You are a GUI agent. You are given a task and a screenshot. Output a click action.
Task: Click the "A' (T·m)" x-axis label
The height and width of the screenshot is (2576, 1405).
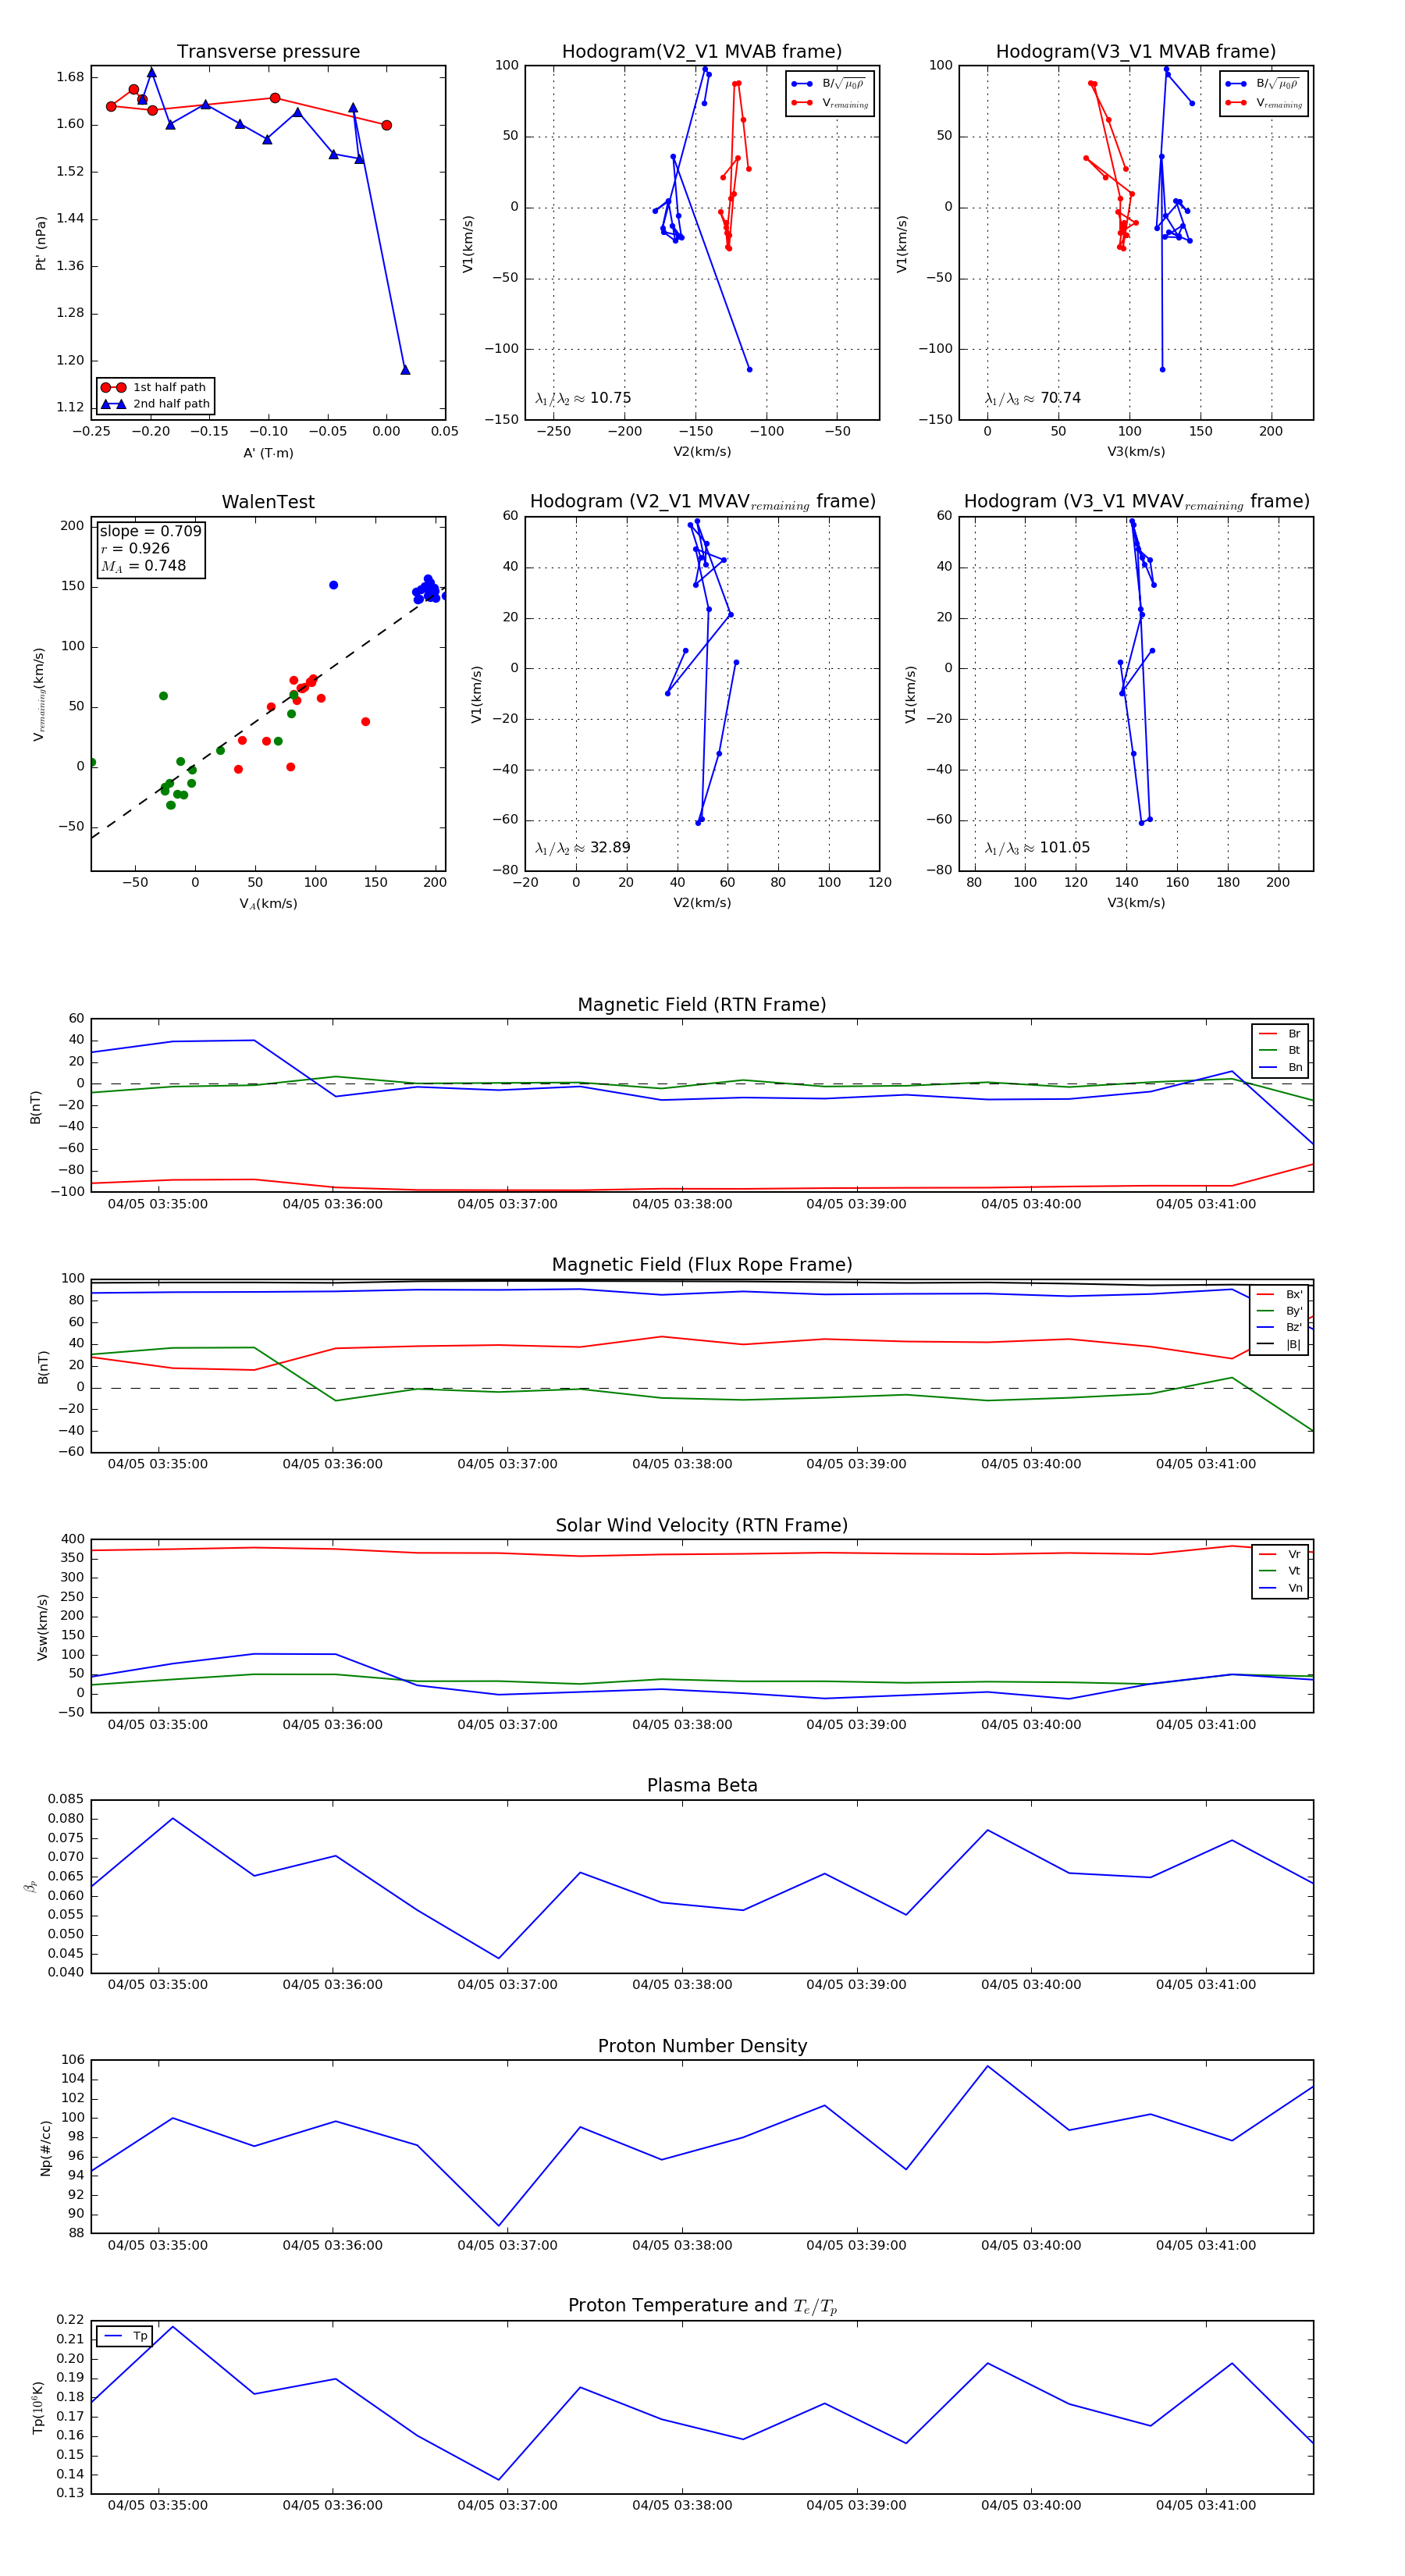[x=268, y=453]
